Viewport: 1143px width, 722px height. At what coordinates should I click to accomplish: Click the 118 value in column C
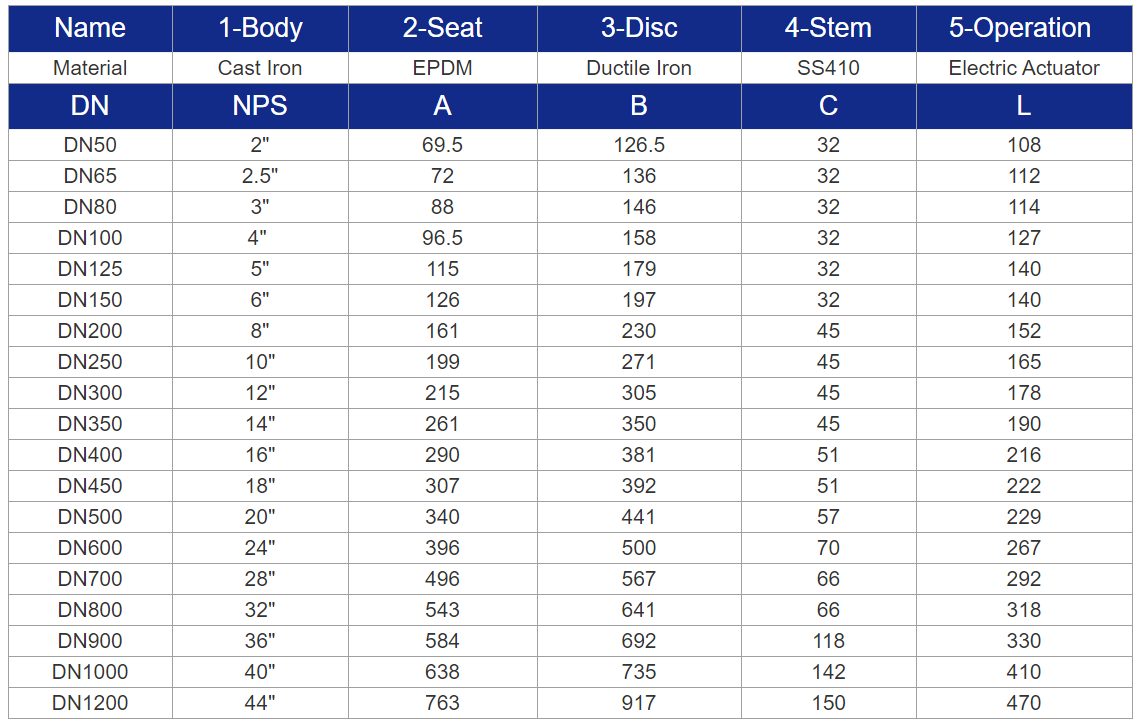point(828,641)
